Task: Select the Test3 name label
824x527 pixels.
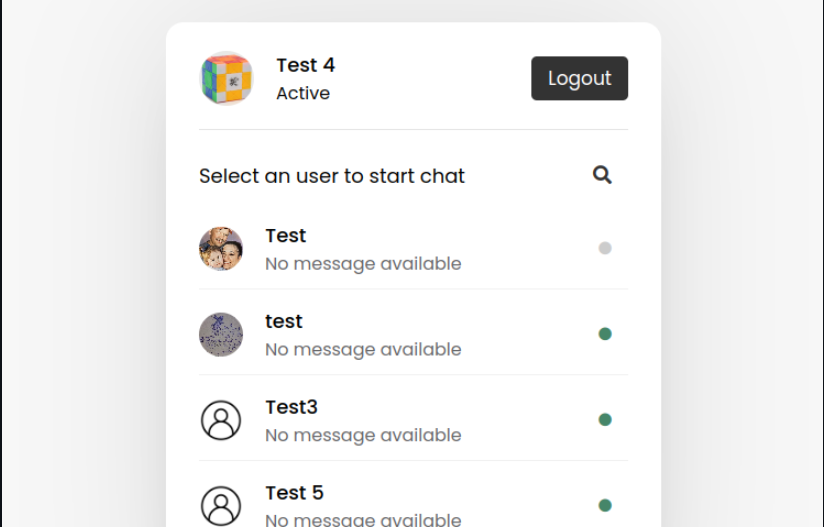Action: point(292,407)
